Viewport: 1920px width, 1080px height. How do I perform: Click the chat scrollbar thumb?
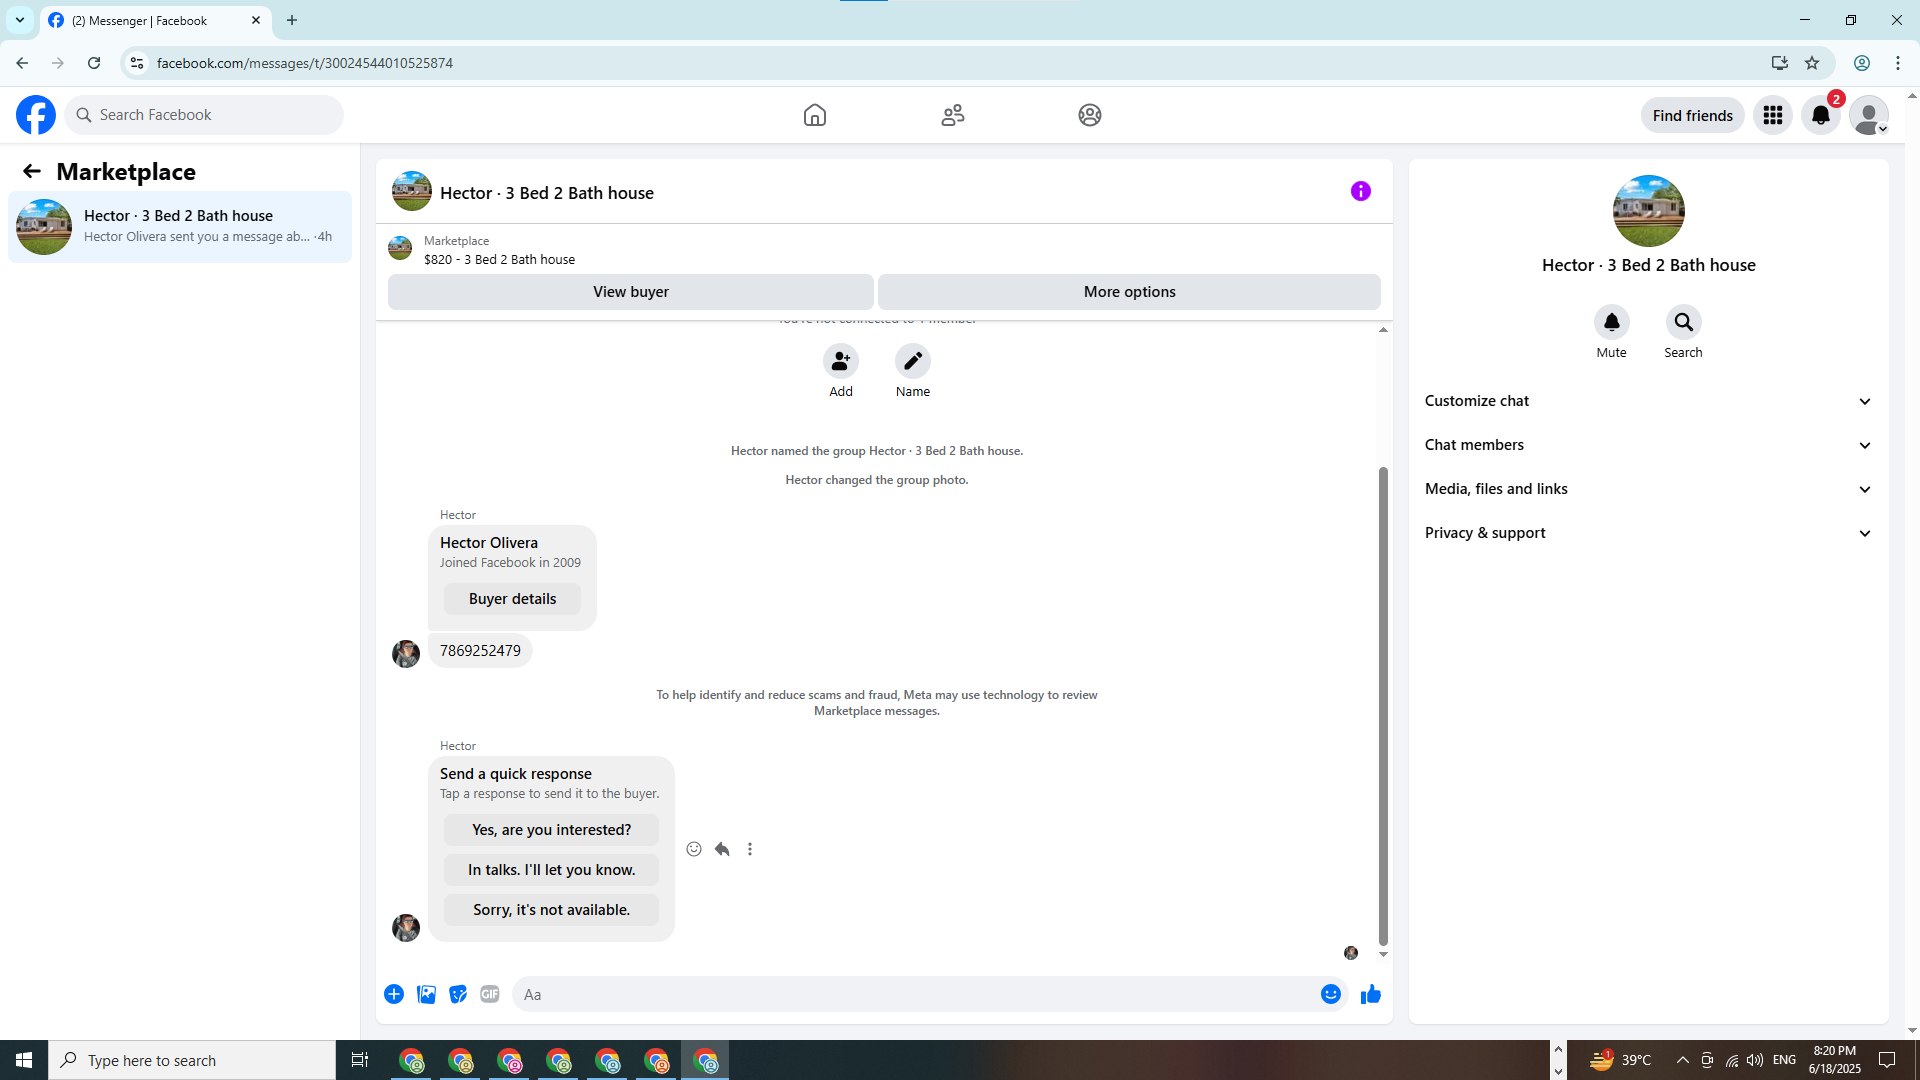(x=1384, y=705)
